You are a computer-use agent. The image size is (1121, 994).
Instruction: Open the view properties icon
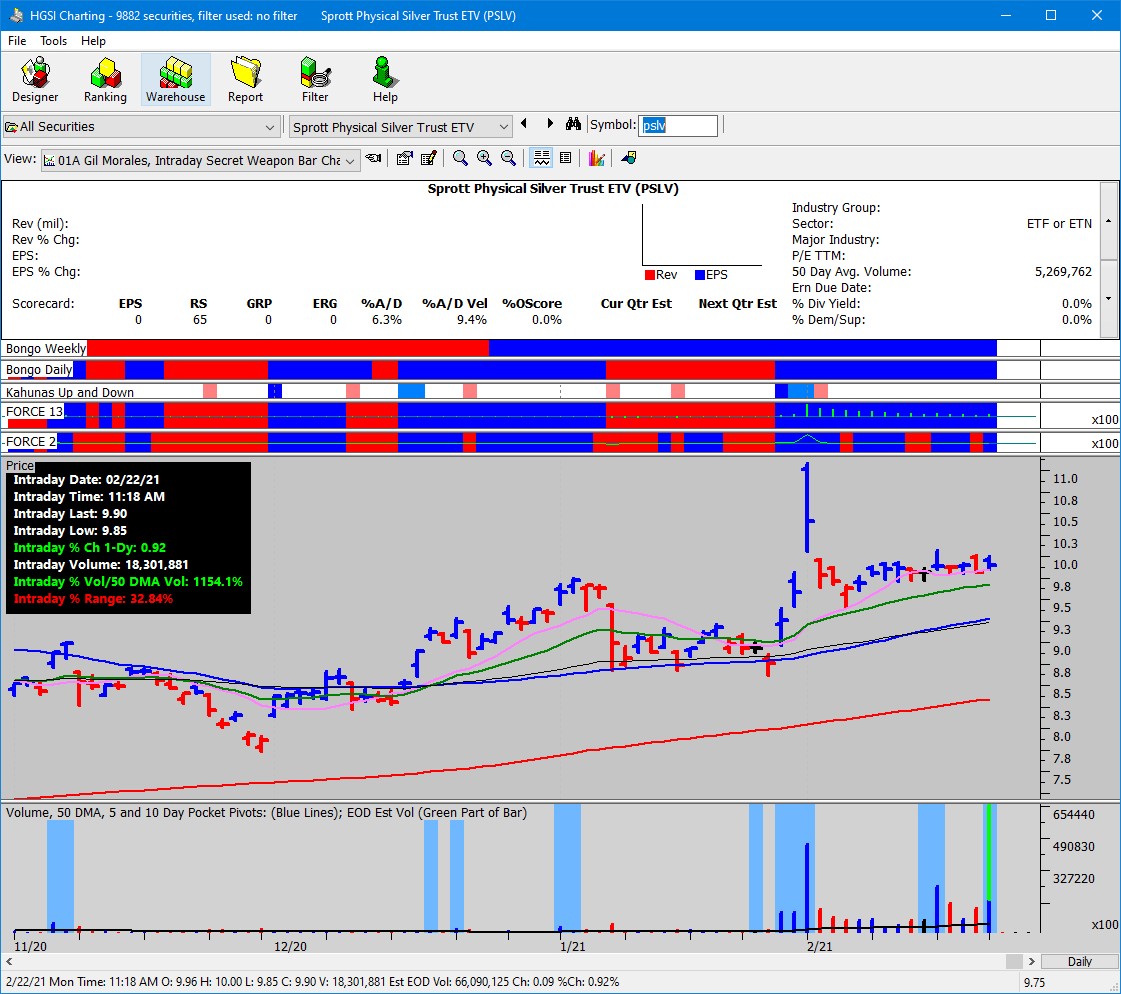click(405, 159)
